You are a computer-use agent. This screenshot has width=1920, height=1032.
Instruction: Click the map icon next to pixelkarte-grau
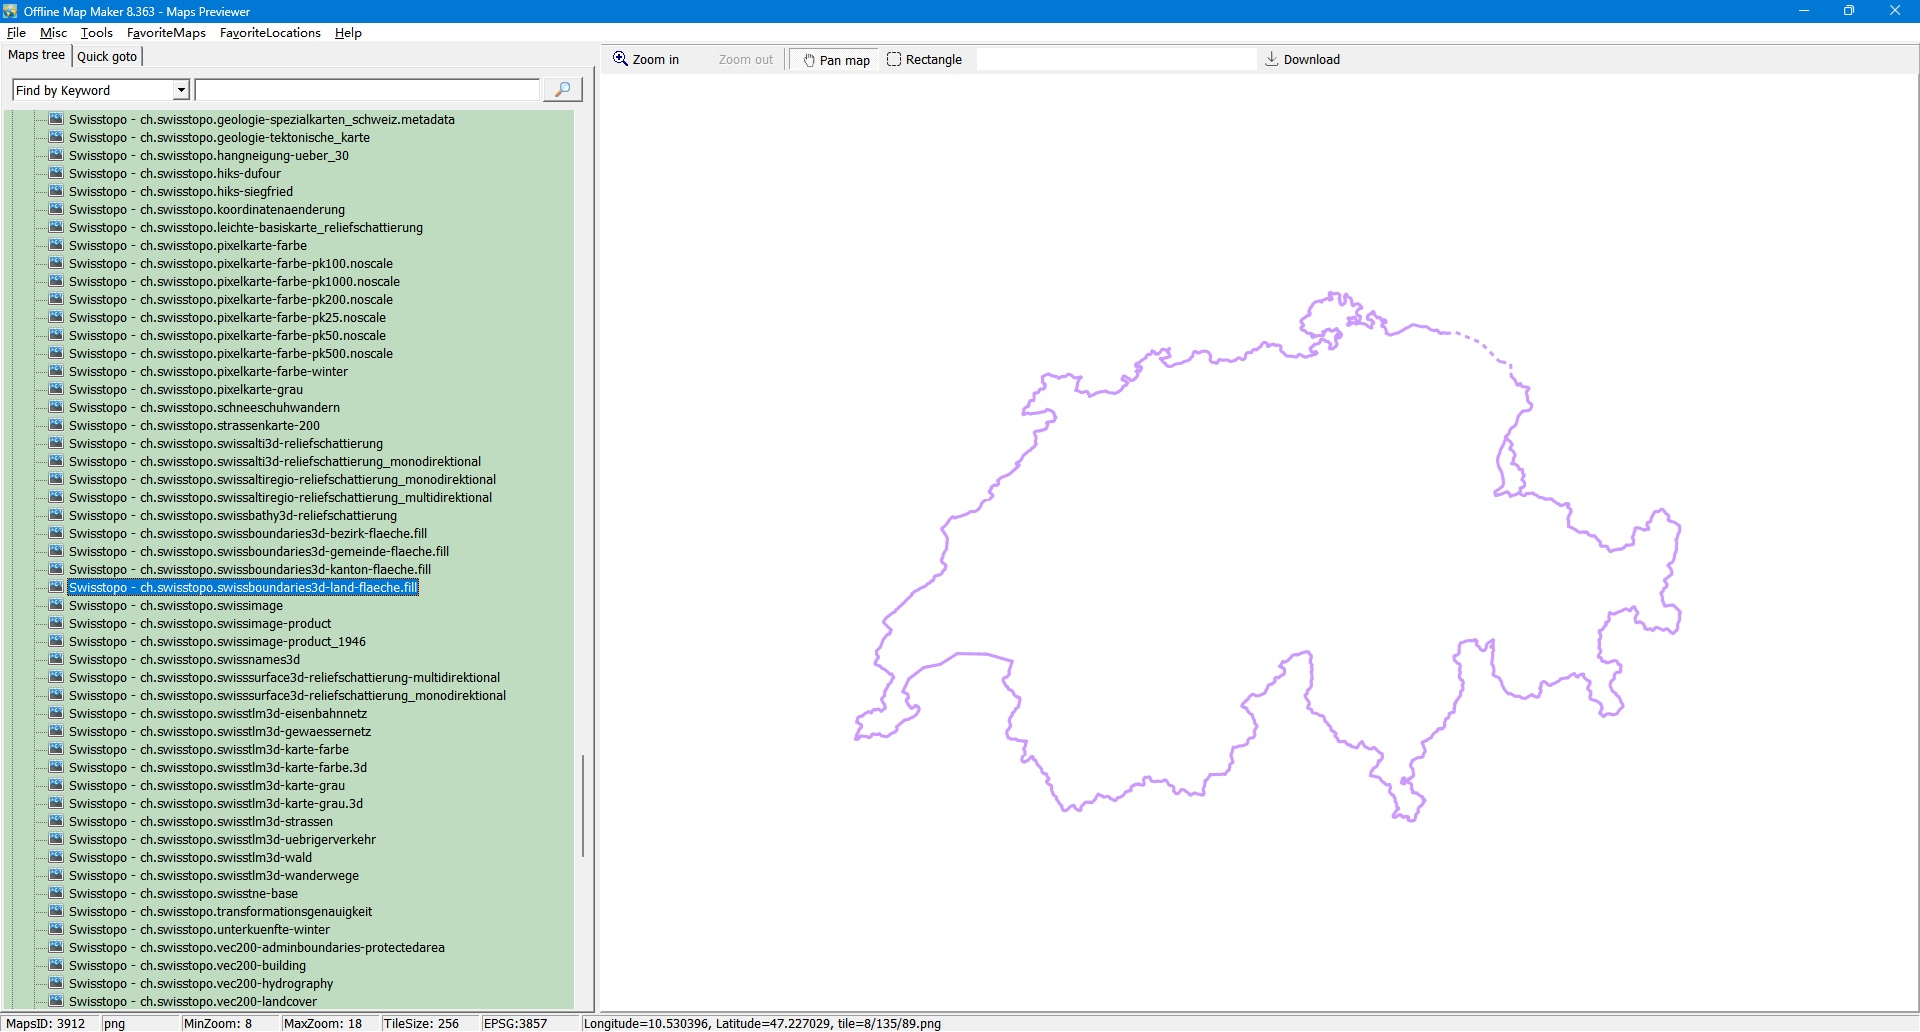tap(56, 389)
